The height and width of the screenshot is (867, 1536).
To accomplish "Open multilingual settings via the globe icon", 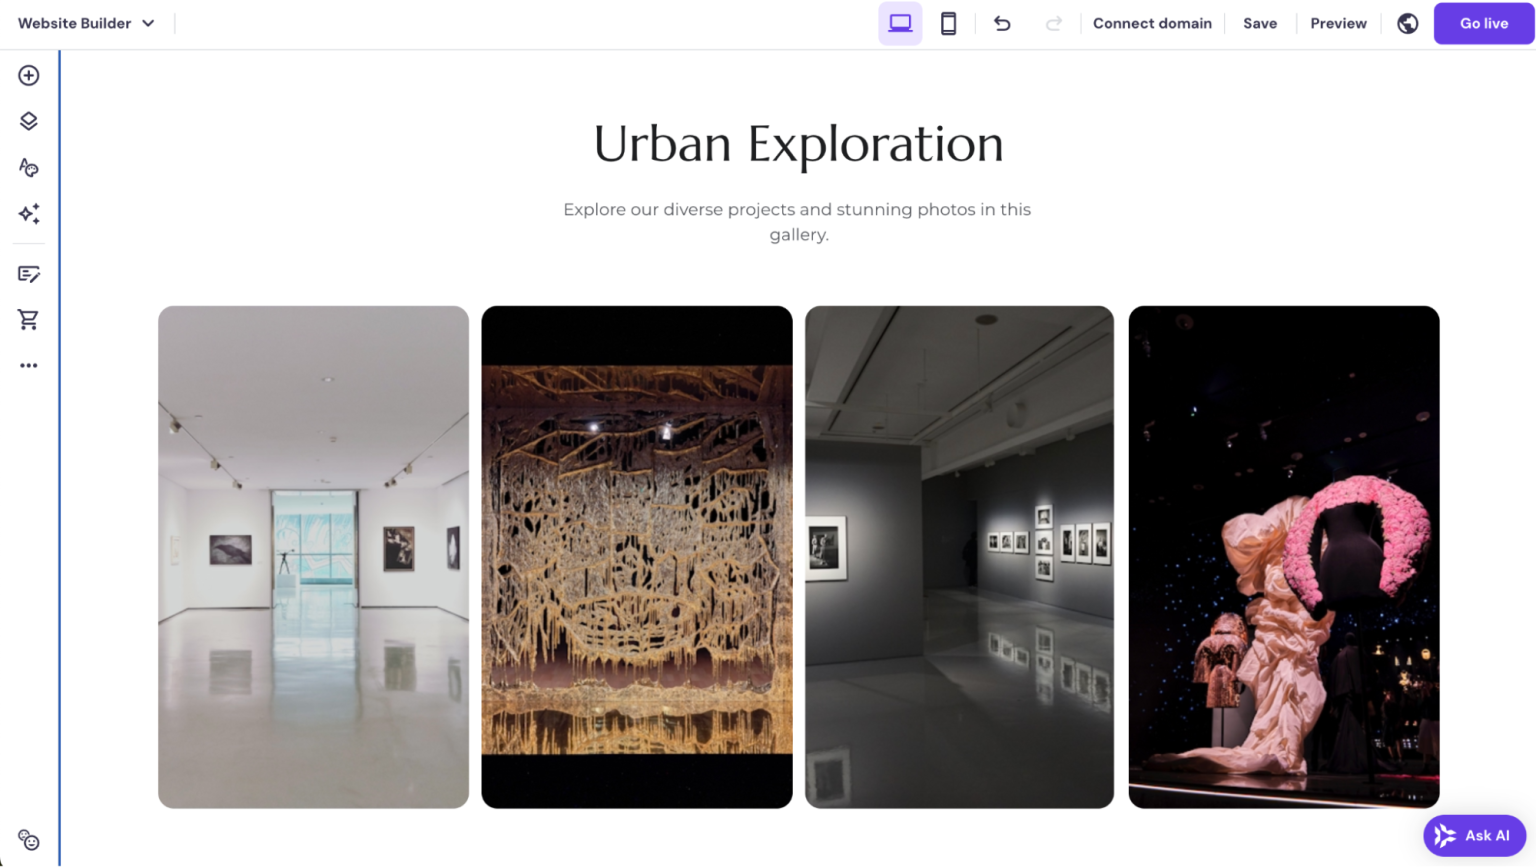I will [1407, 23].
